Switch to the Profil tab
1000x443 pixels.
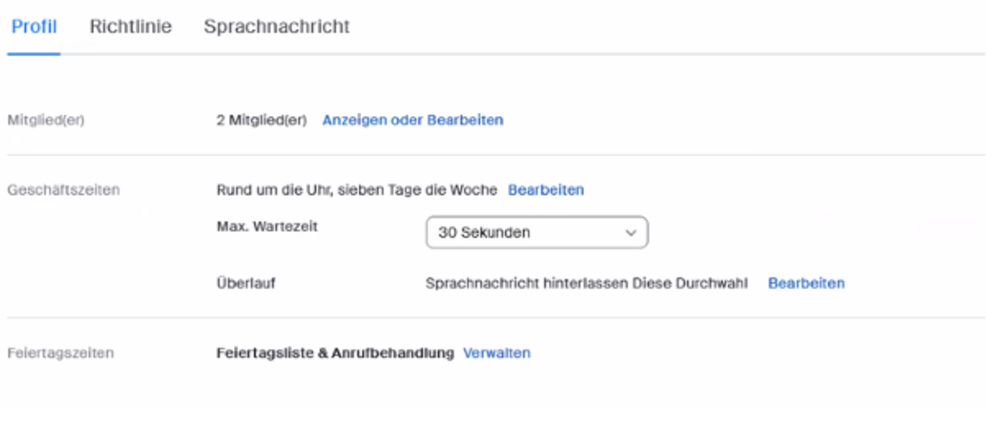pyautogui.click(x=33, y=27)
